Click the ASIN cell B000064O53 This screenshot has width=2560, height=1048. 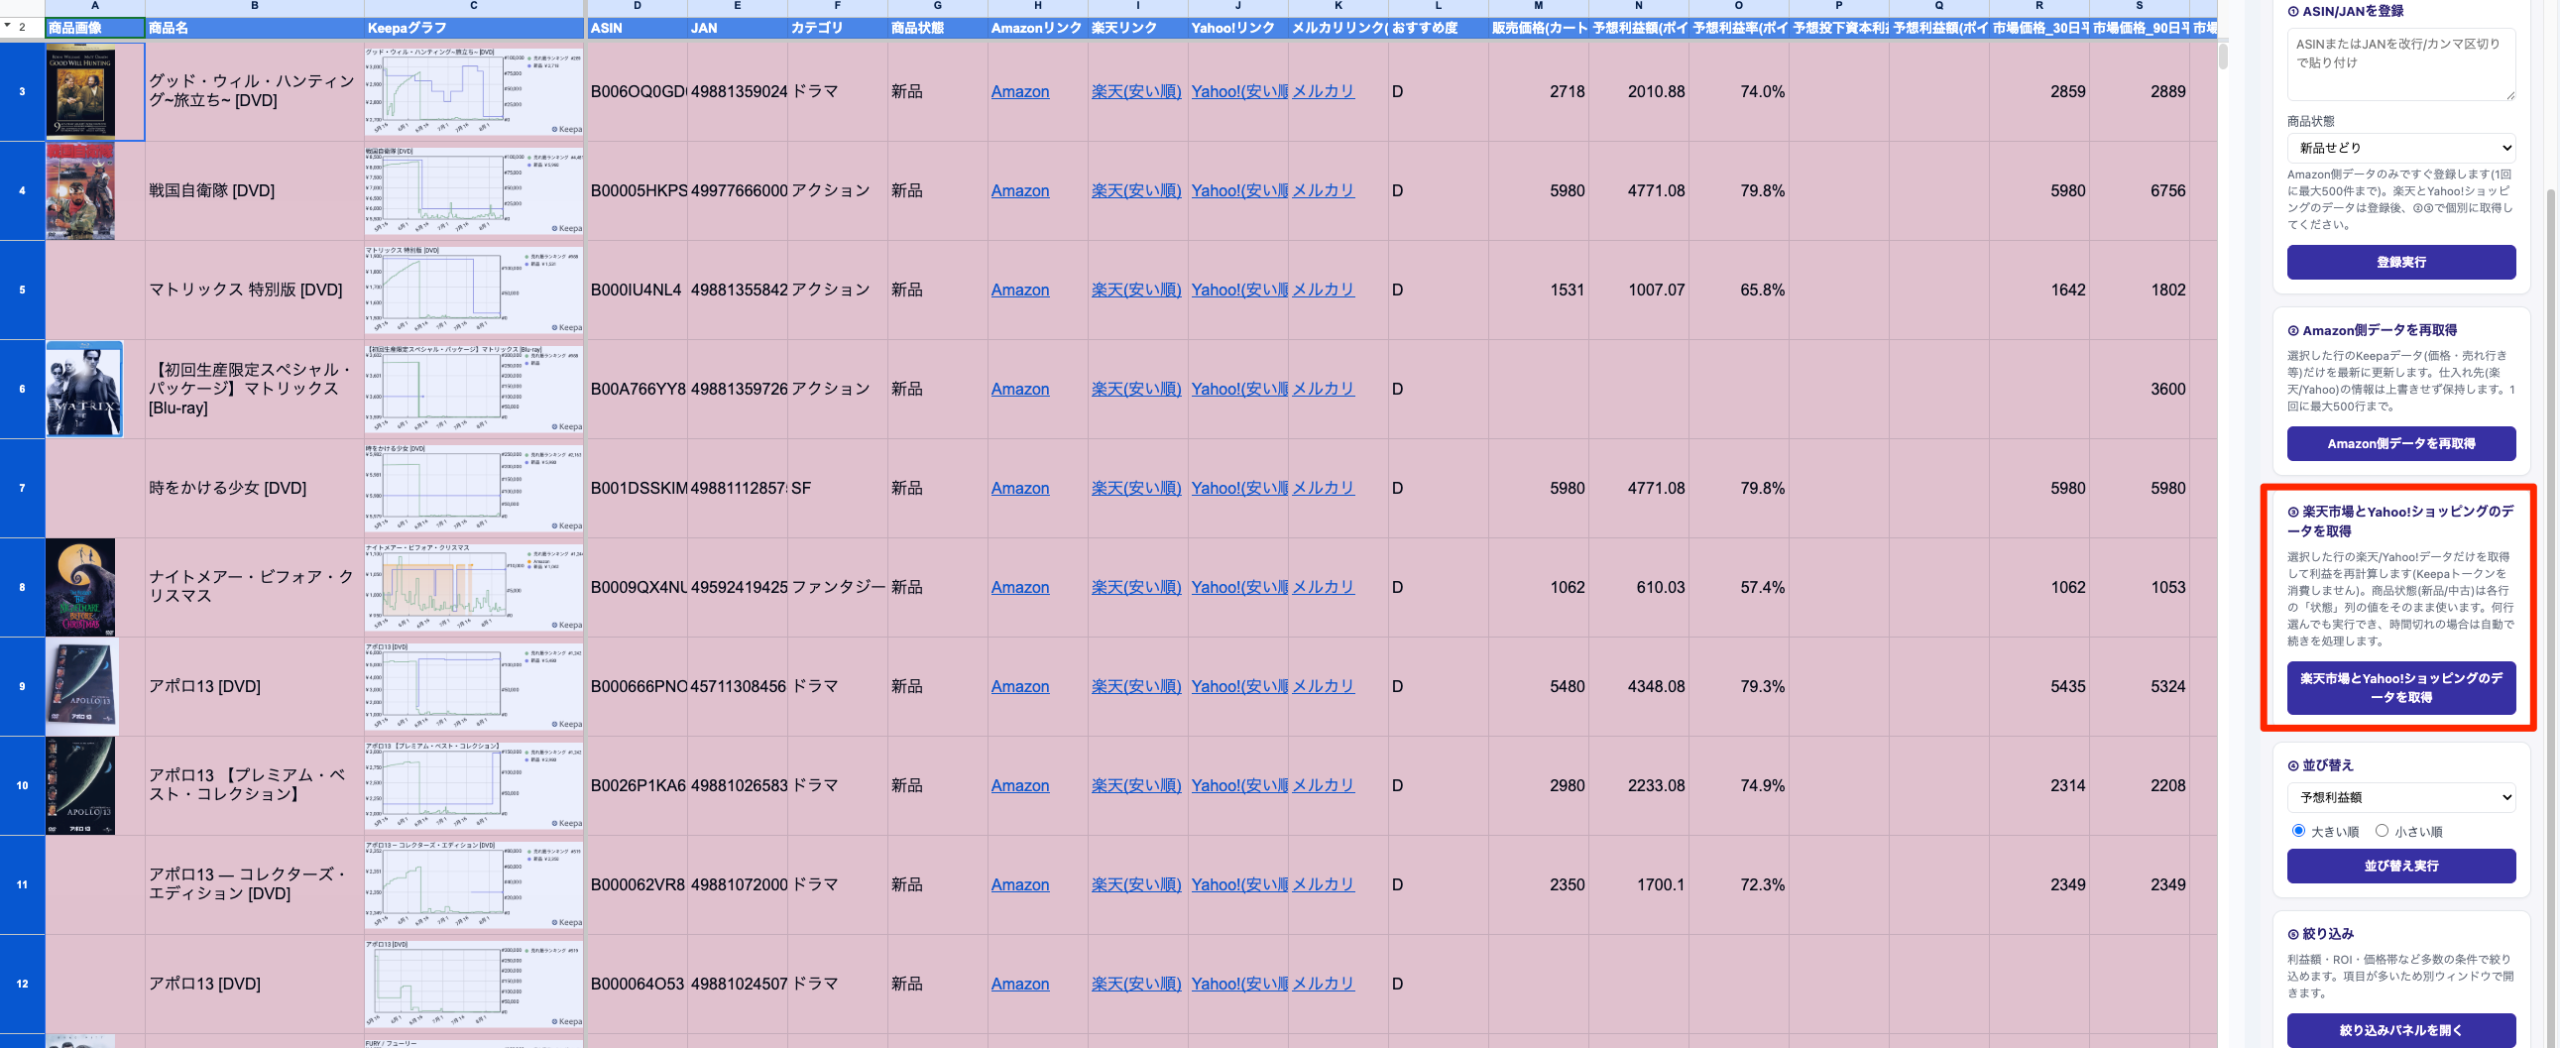pyautogui.click(x=637, y=984)
